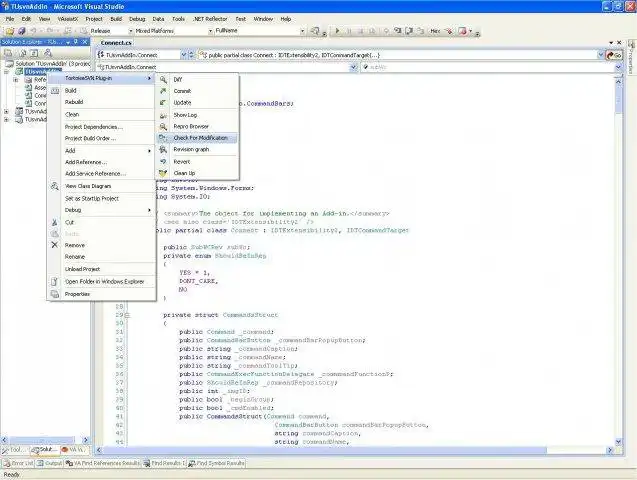The width and height of the screenshot is (637, 480).
Task: Click the Solution Explorer horizontal scrollbar
Action: coord(44,440)
